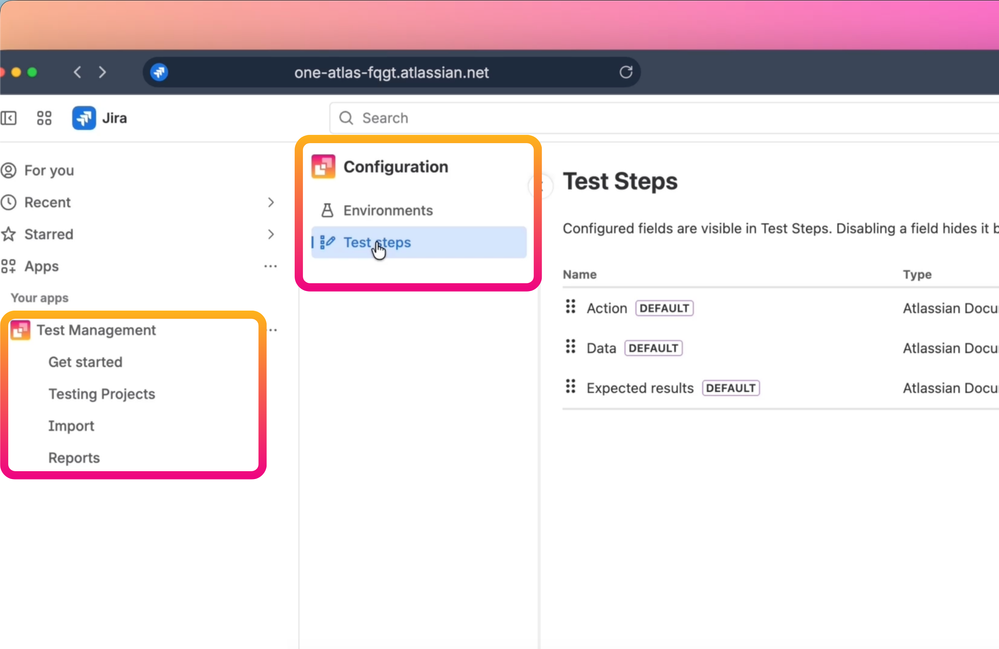Viewport: 999px width, 649px height.
Task: Click the For you profile icon
Action: click(9, 170)
